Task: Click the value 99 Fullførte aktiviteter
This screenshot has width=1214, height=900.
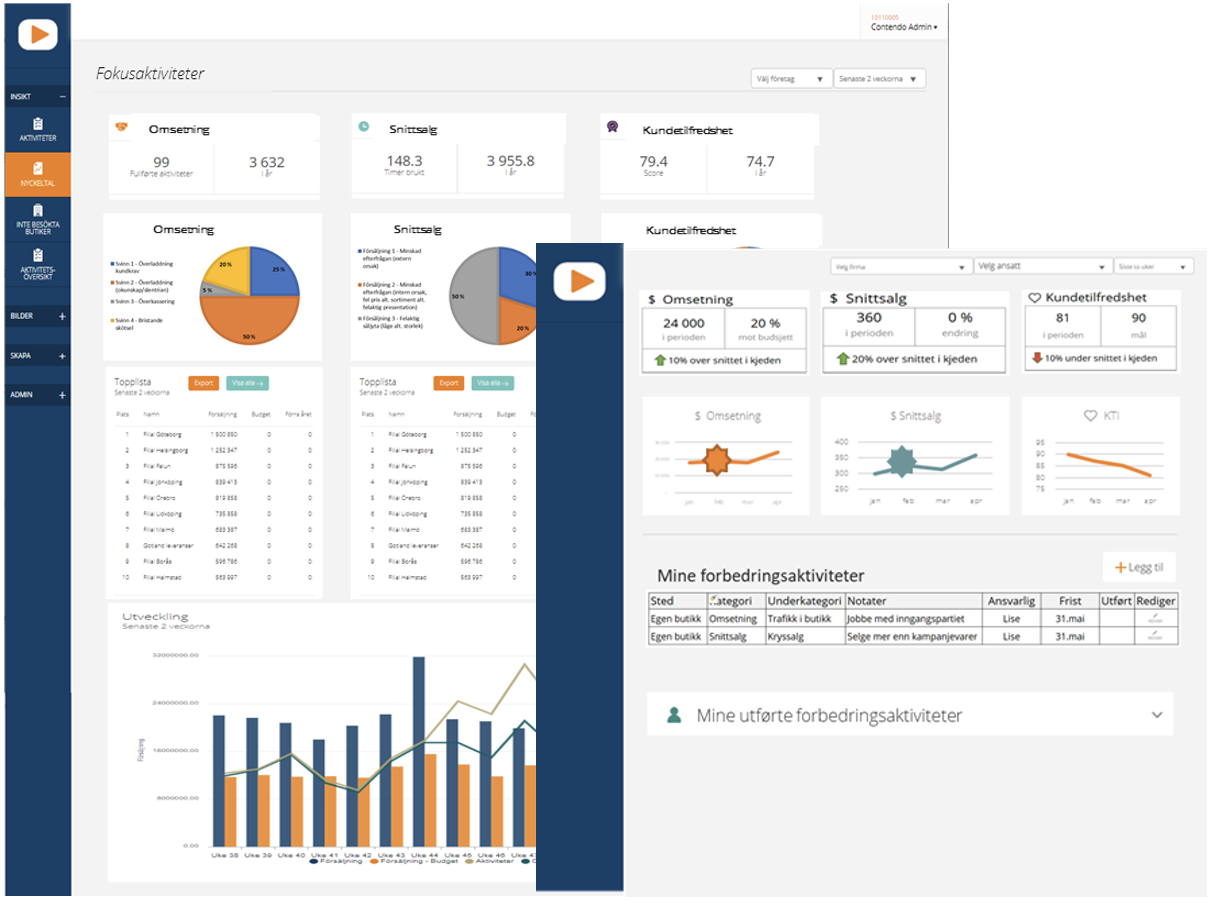Action: tap(161, 162)
